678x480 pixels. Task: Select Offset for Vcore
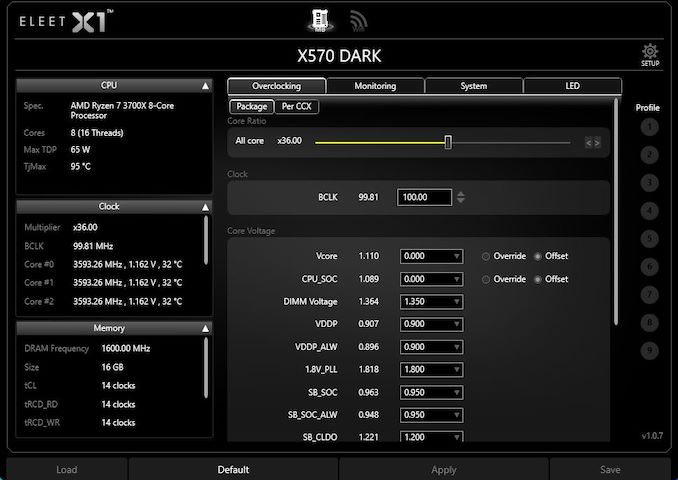551,256
